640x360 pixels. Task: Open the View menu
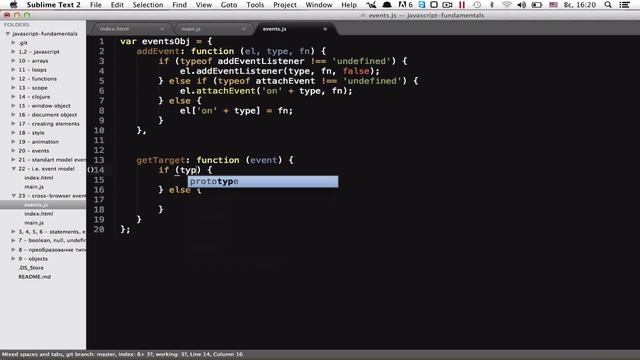point(203,5)
